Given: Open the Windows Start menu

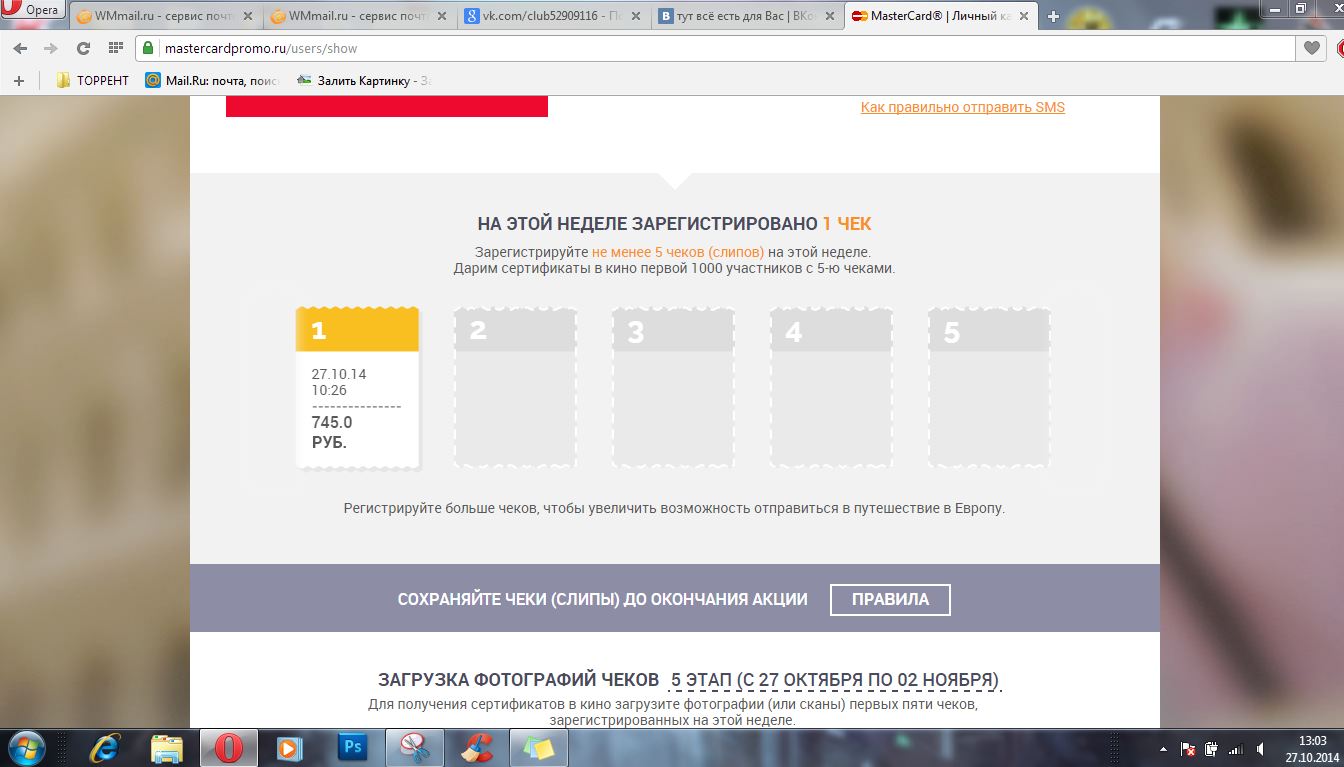Looking at the screenshot, I should [x=26, y=747].
